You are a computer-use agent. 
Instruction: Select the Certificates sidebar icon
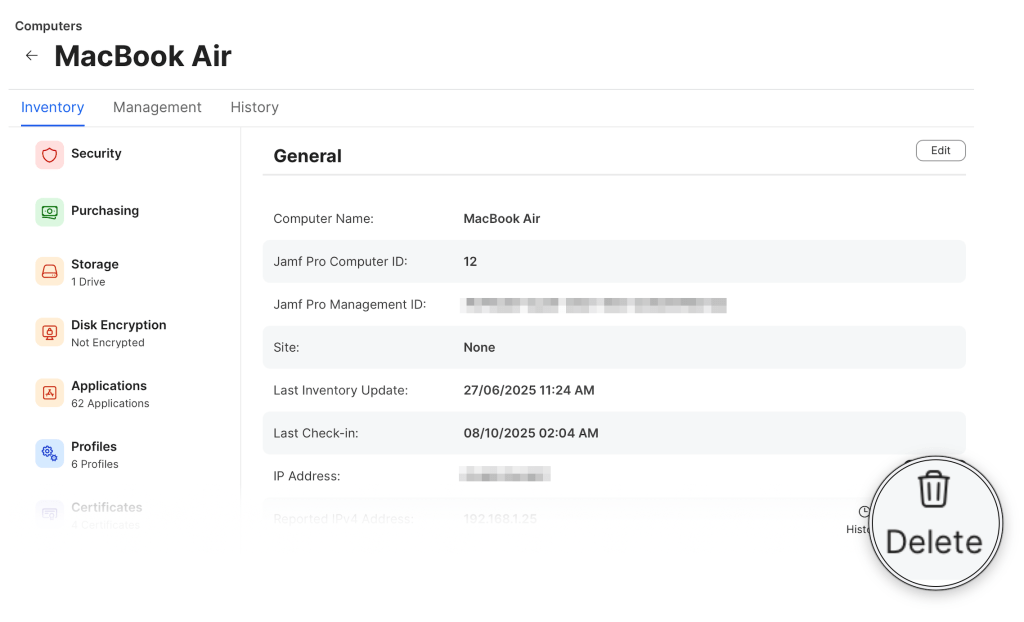pos(49,514)
